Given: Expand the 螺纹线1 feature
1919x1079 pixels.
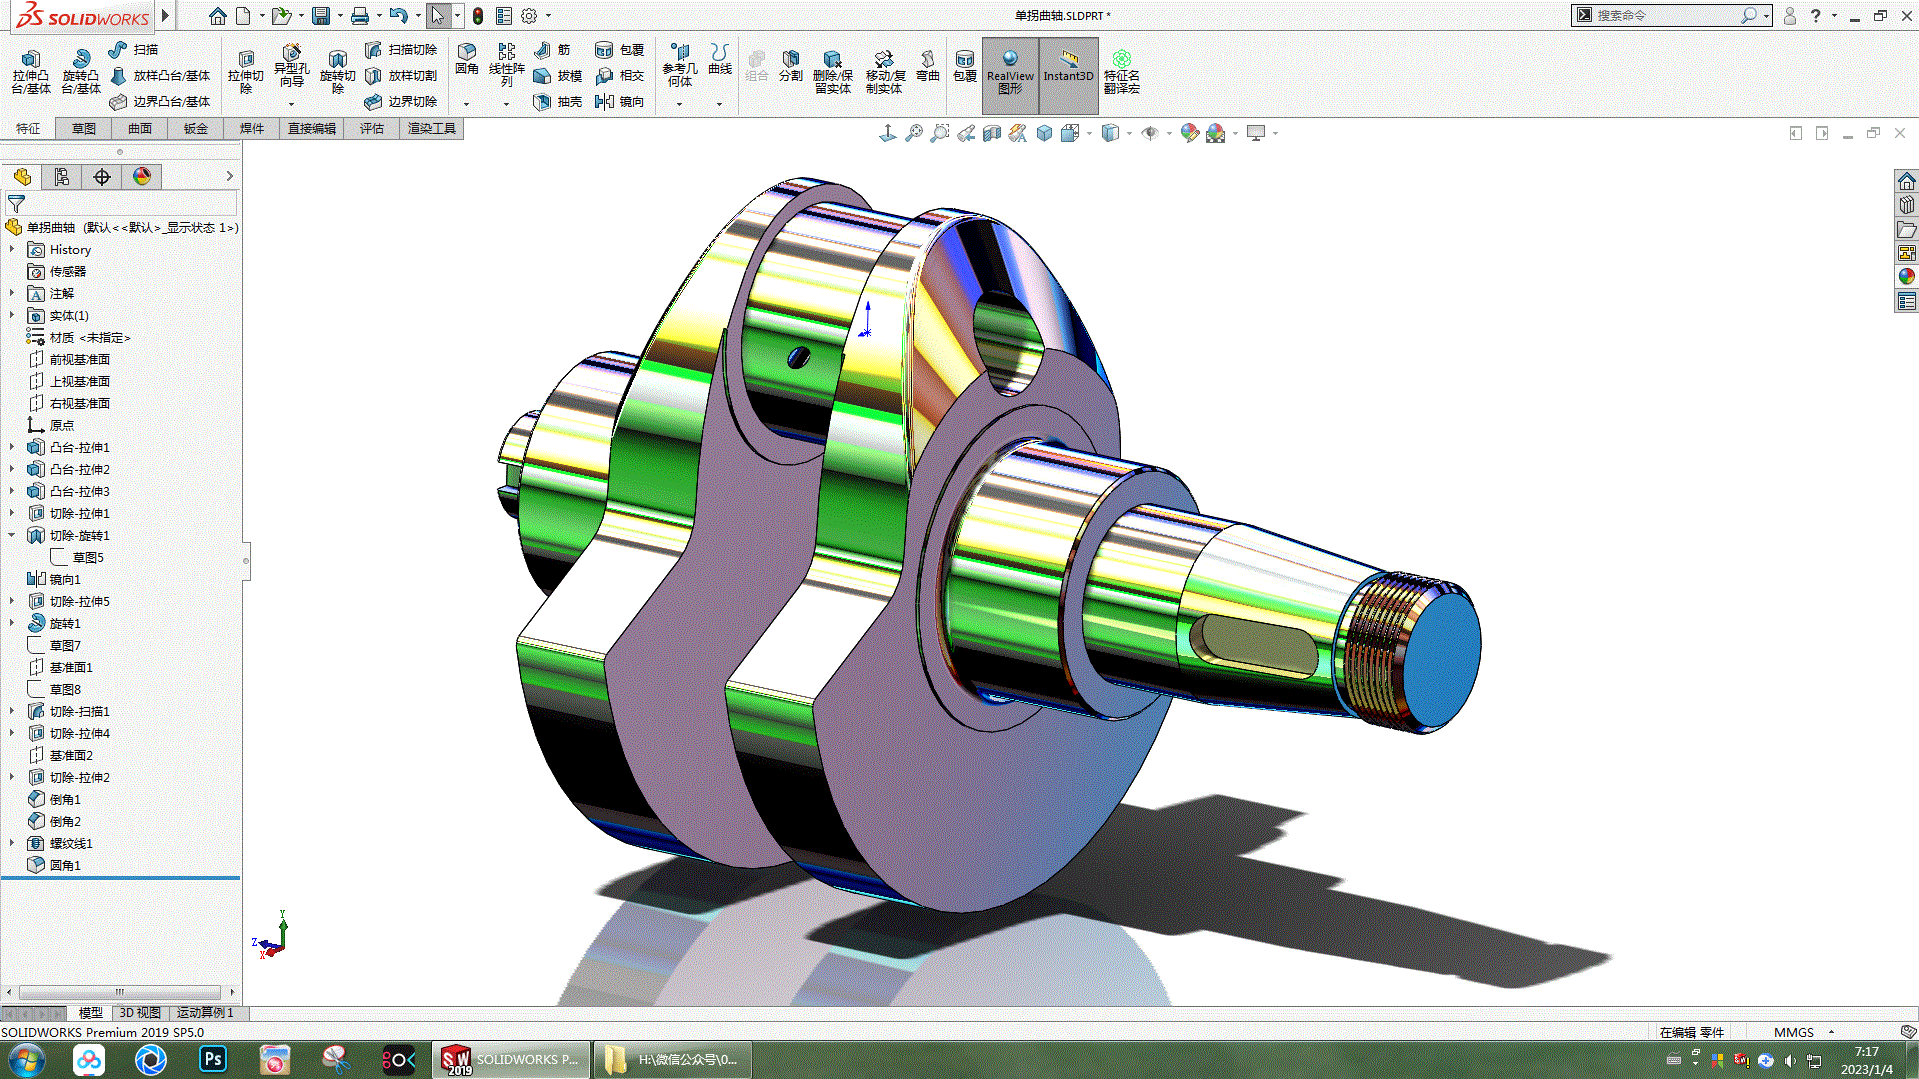Looking at the screenshot, I should pyautogui.click(x=12, y=843).
